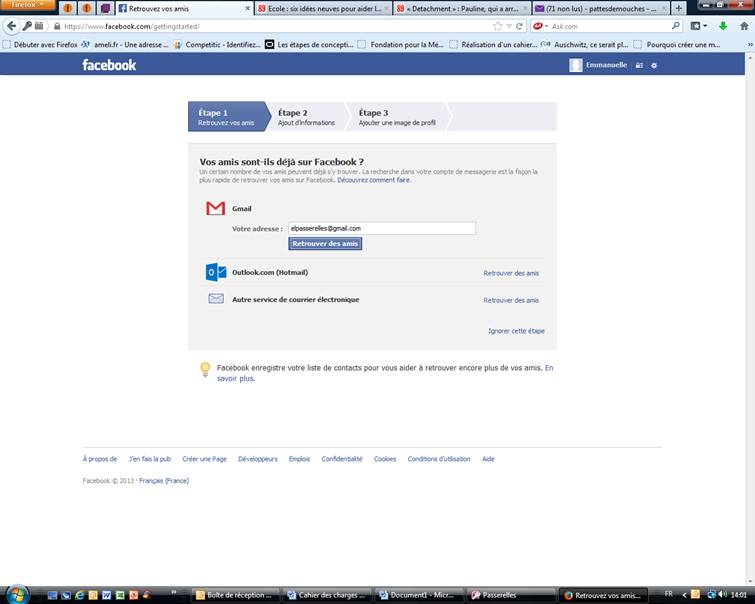Image resolution: width=755 pixels, height=604 pixels.
Task: Find friends via Outlook.com (Hotmail) link
Action: pyautogui.click(x=511, y=273)
